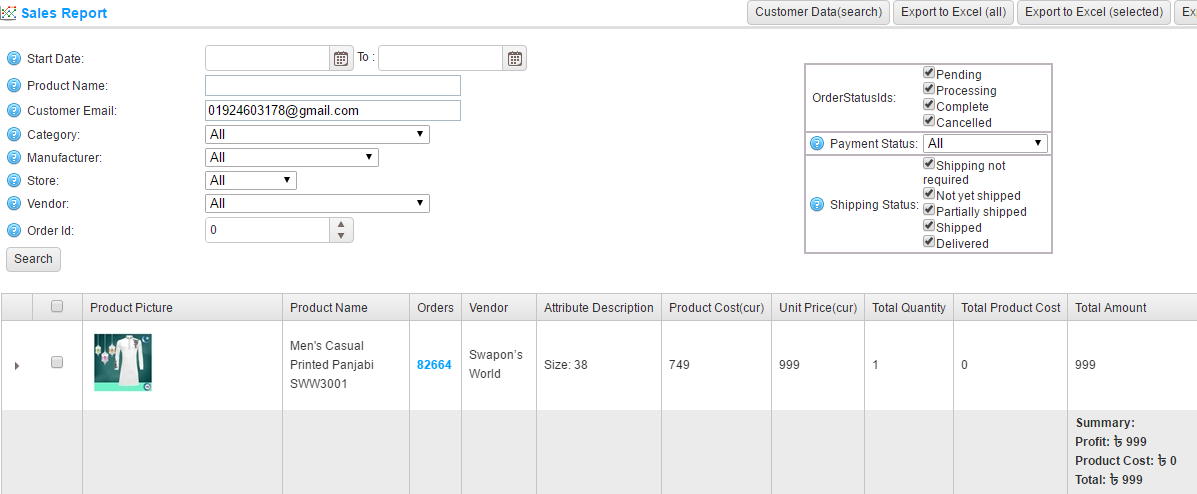Toggle Not yet shipped checkbox
The image size is (1197, 494).
929,194
